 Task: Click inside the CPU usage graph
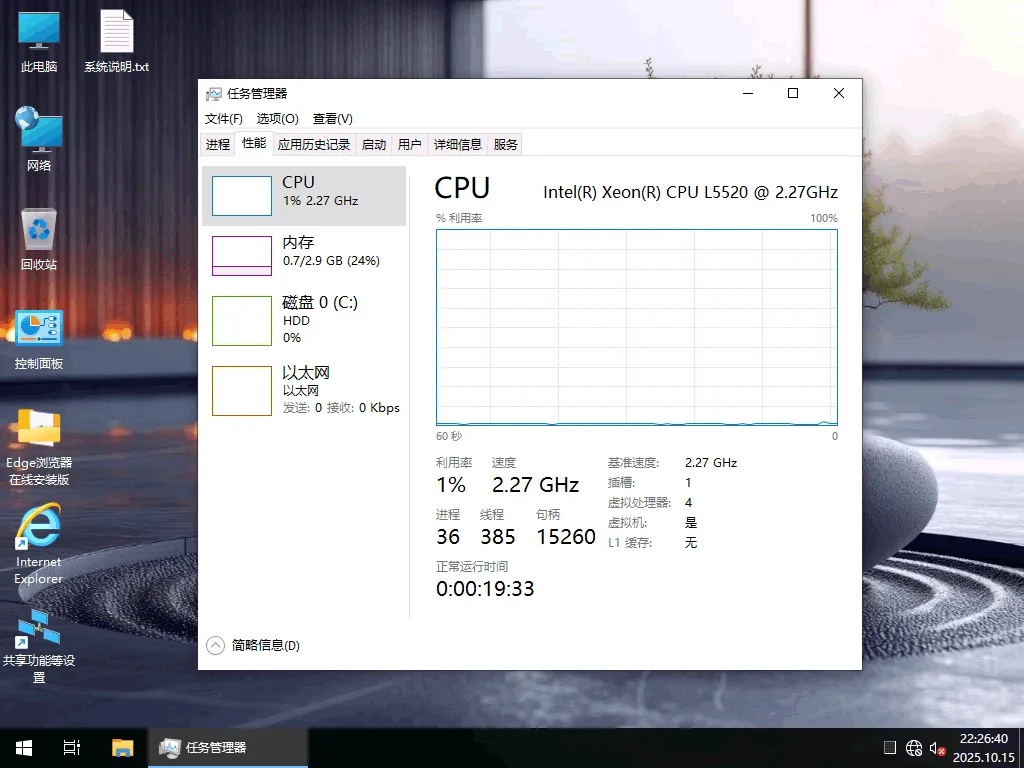pos(635,327)
